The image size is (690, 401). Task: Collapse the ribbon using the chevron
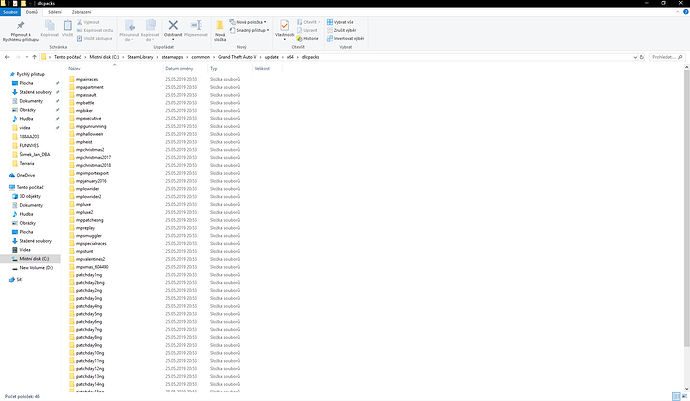coord(676,11)
